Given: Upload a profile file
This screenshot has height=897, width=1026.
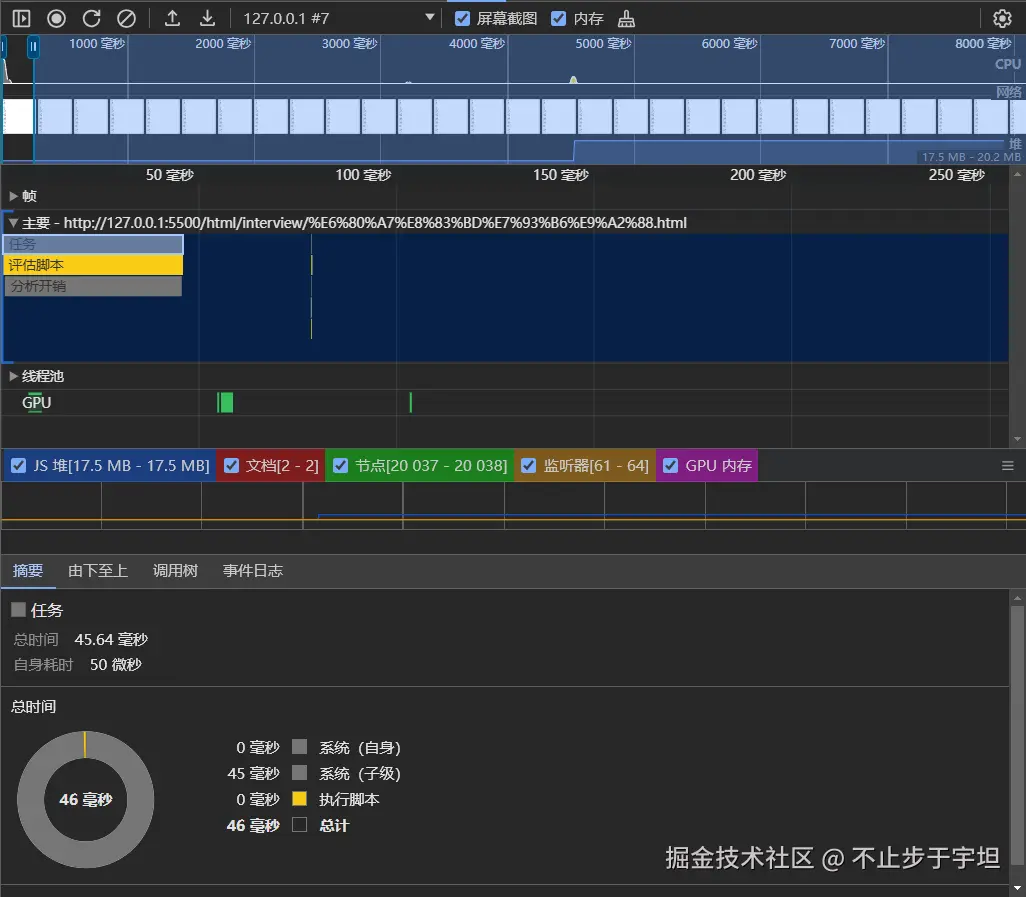Looking at the screenshot, I should (x=172, y=18).
